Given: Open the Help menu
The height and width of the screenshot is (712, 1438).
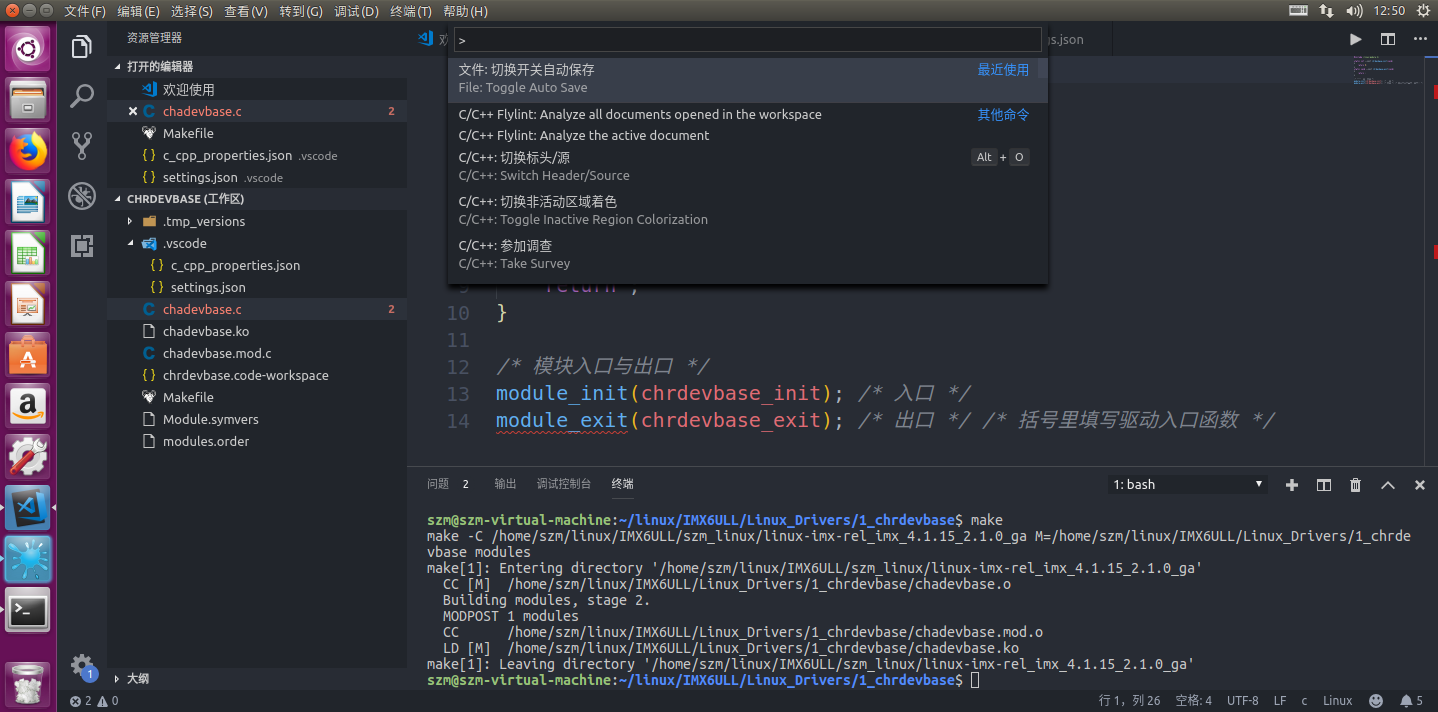Looking at the screenshot, I should point(465,11).
